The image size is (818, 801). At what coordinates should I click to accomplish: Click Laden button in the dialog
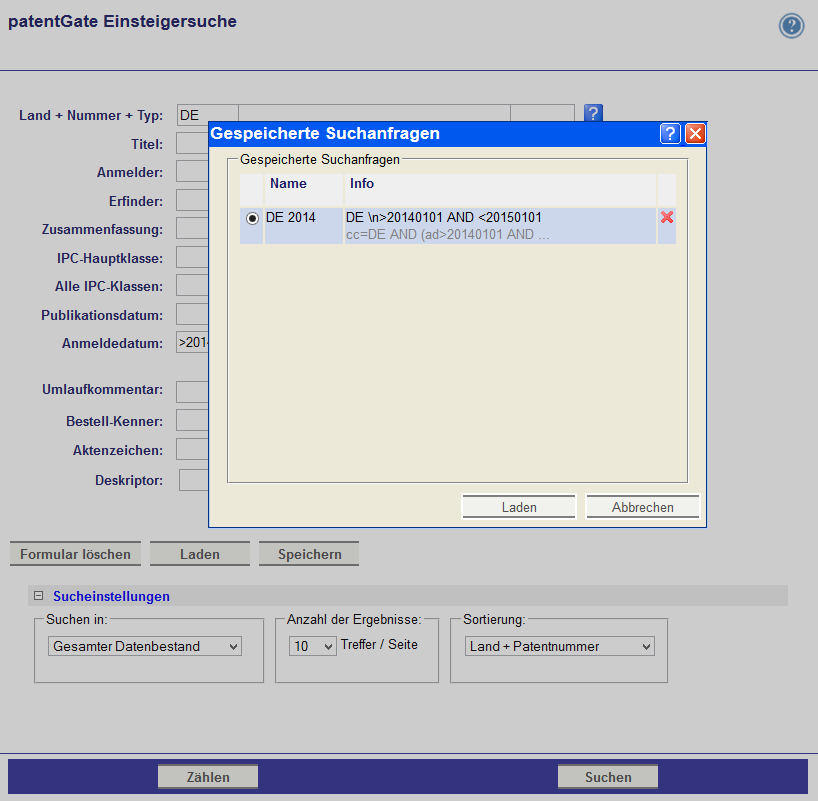(x=519, y=507)
